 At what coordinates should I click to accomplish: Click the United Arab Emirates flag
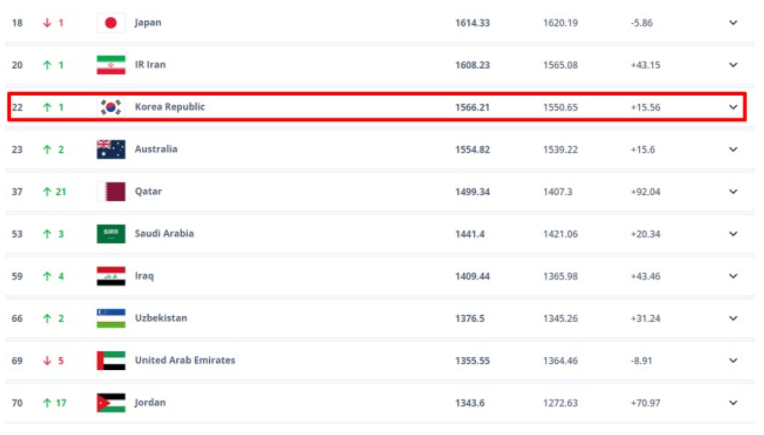[x=111, y=361]
